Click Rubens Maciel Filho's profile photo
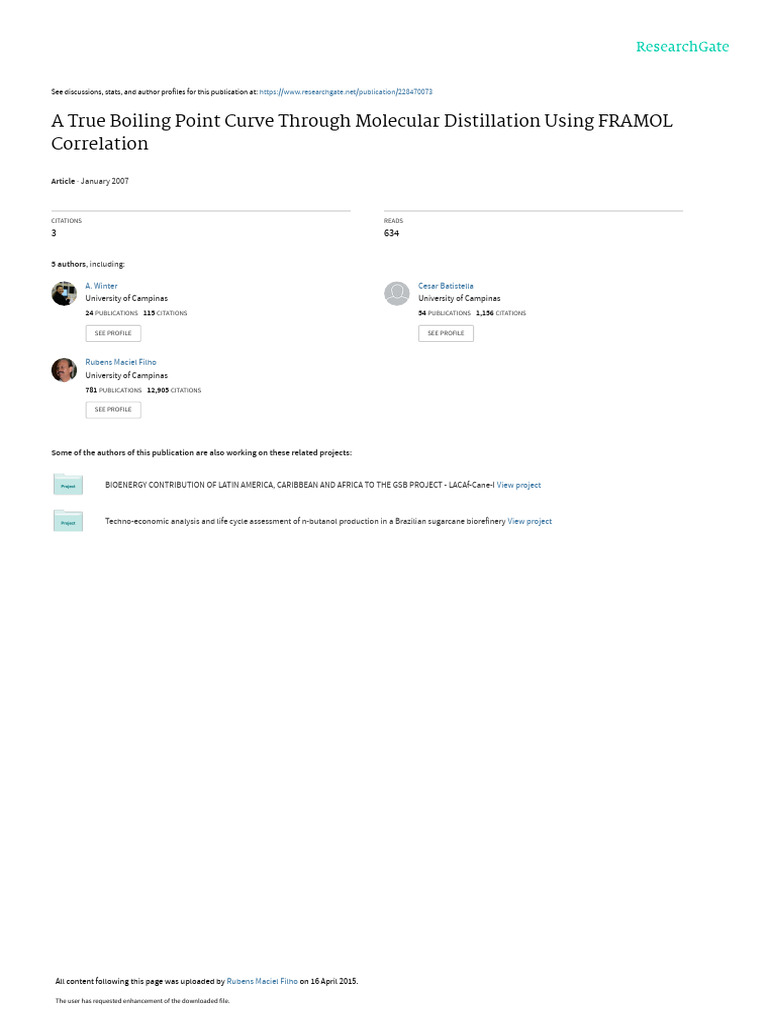768x1024 pixels. 64,370
